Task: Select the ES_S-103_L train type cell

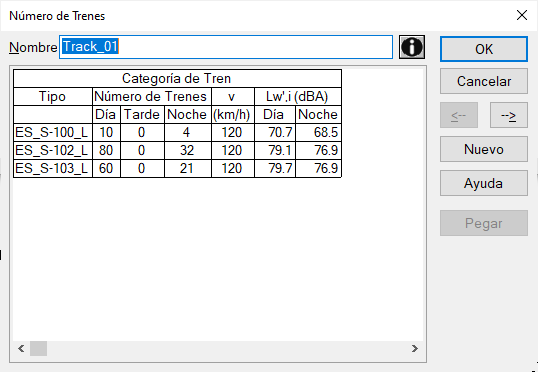Action: [53, 168]
